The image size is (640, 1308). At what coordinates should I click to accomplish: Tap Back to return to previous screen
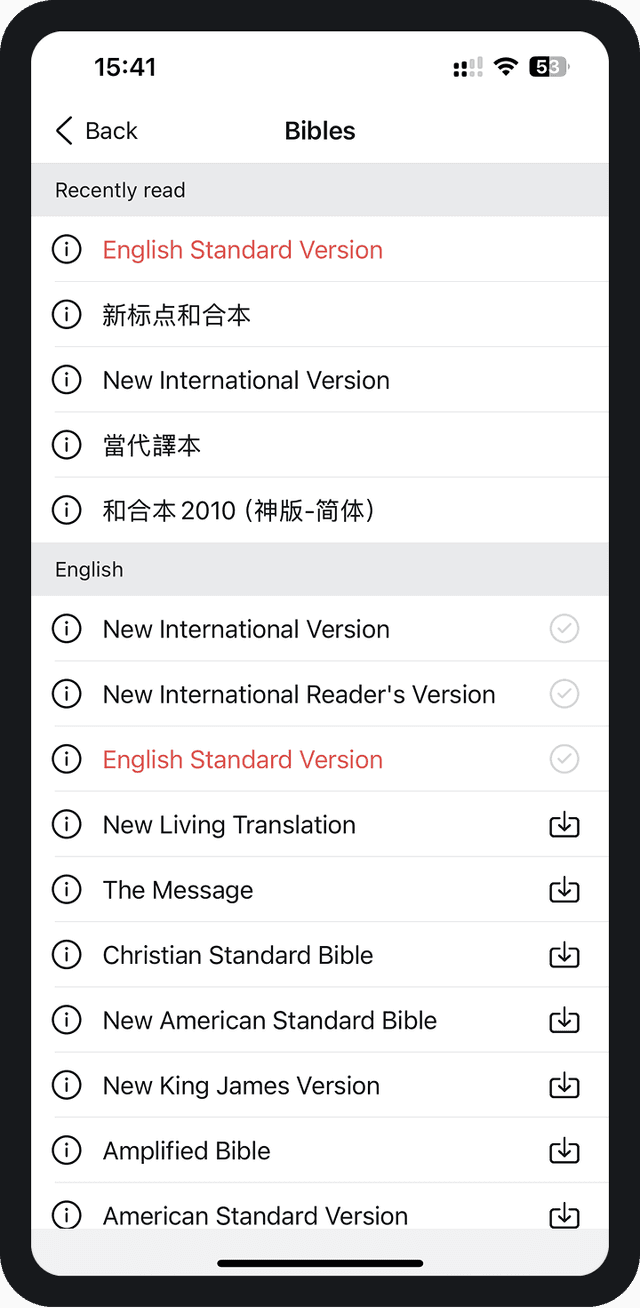pyautogui.click(x=95, y=130)
